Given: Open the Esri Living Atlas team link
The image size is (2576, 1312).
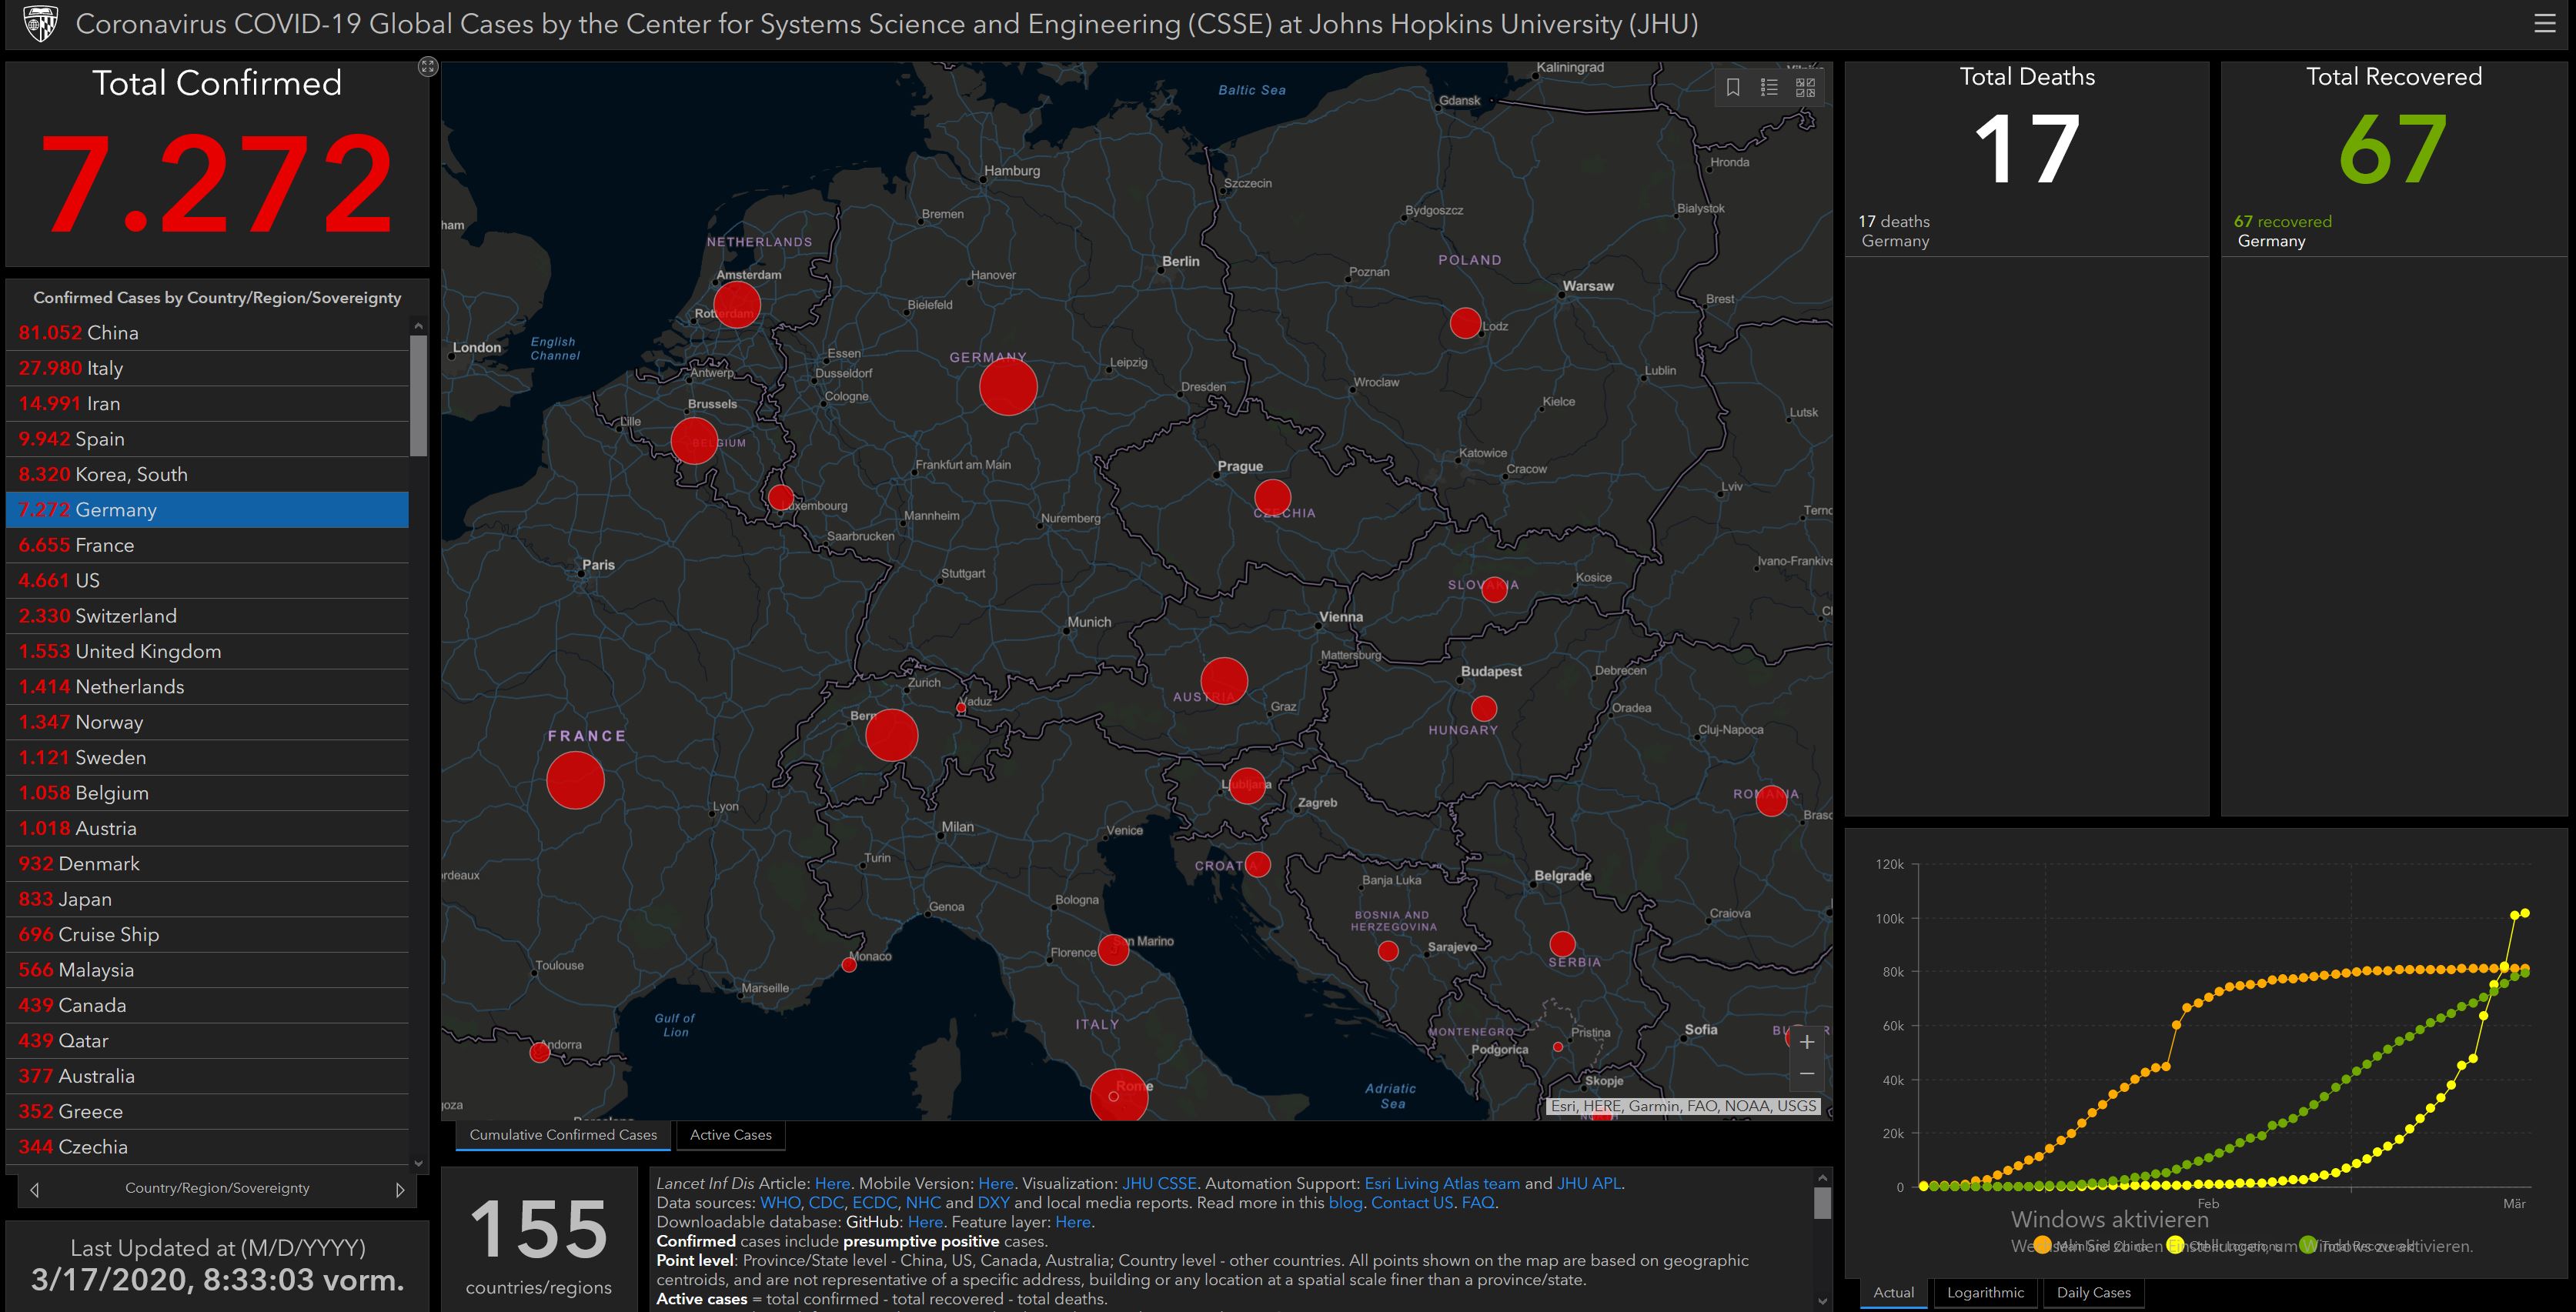Looking at the screenshot, I should point(1441,1183).
